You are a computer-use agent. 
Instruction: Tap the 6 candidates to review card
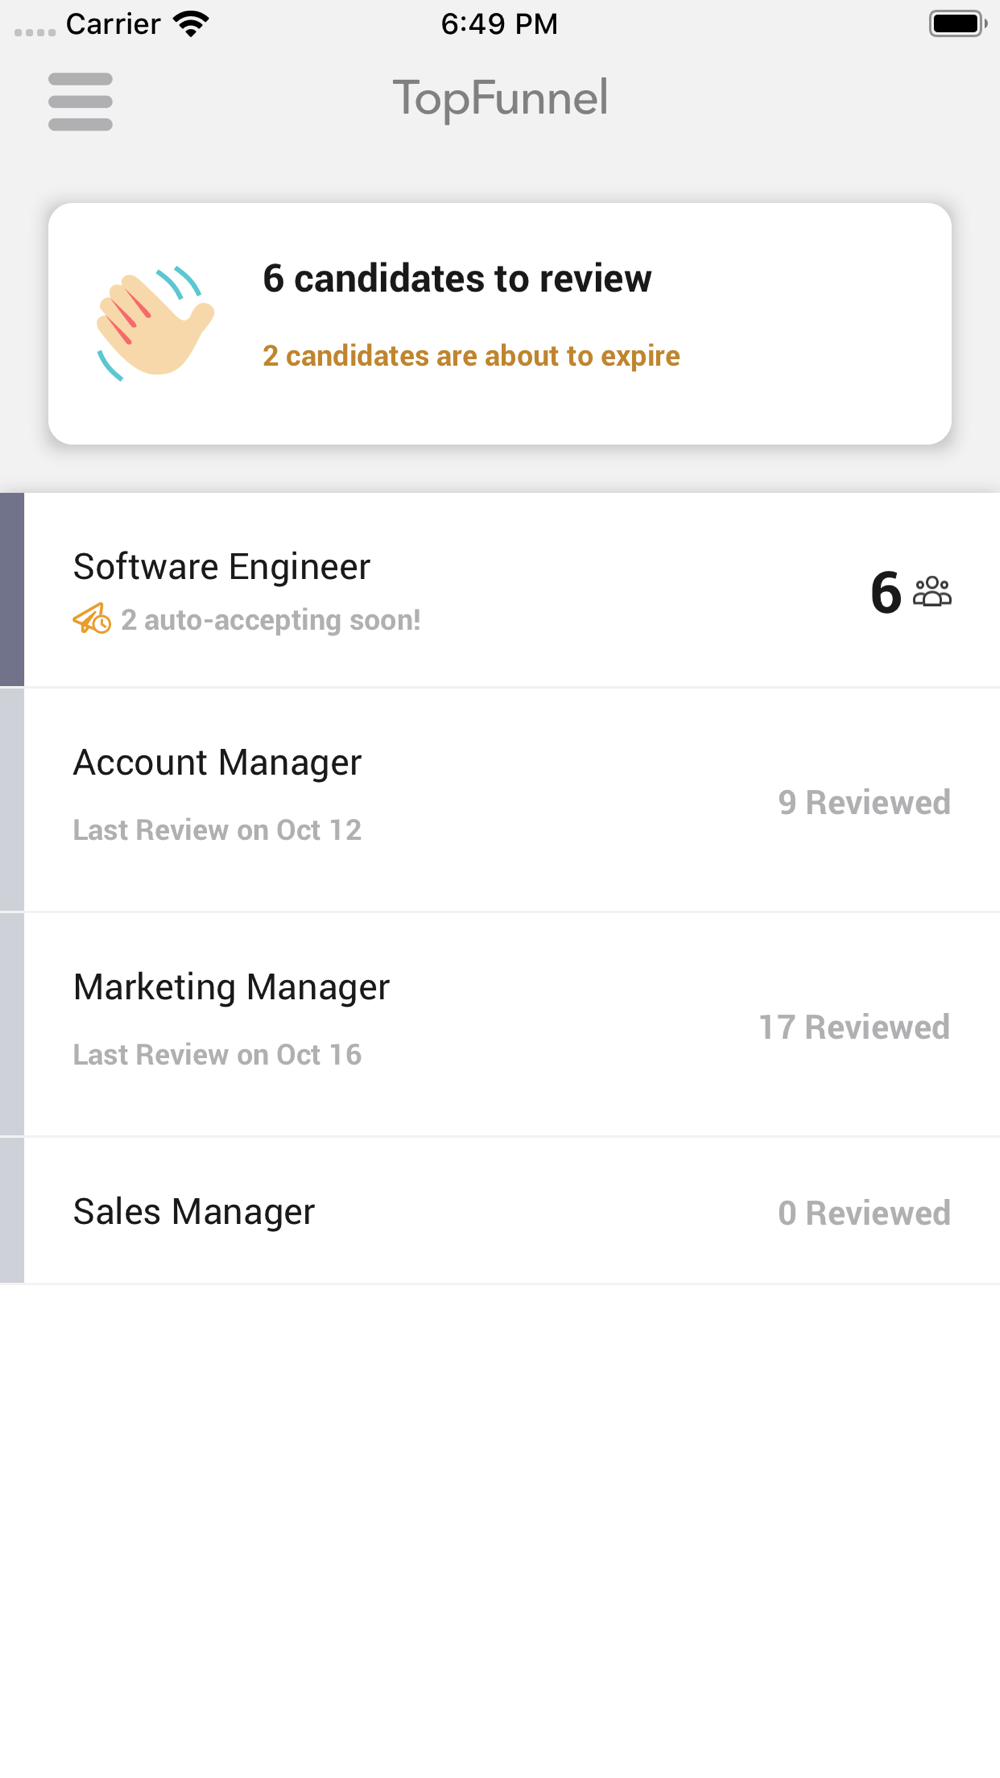500,324
